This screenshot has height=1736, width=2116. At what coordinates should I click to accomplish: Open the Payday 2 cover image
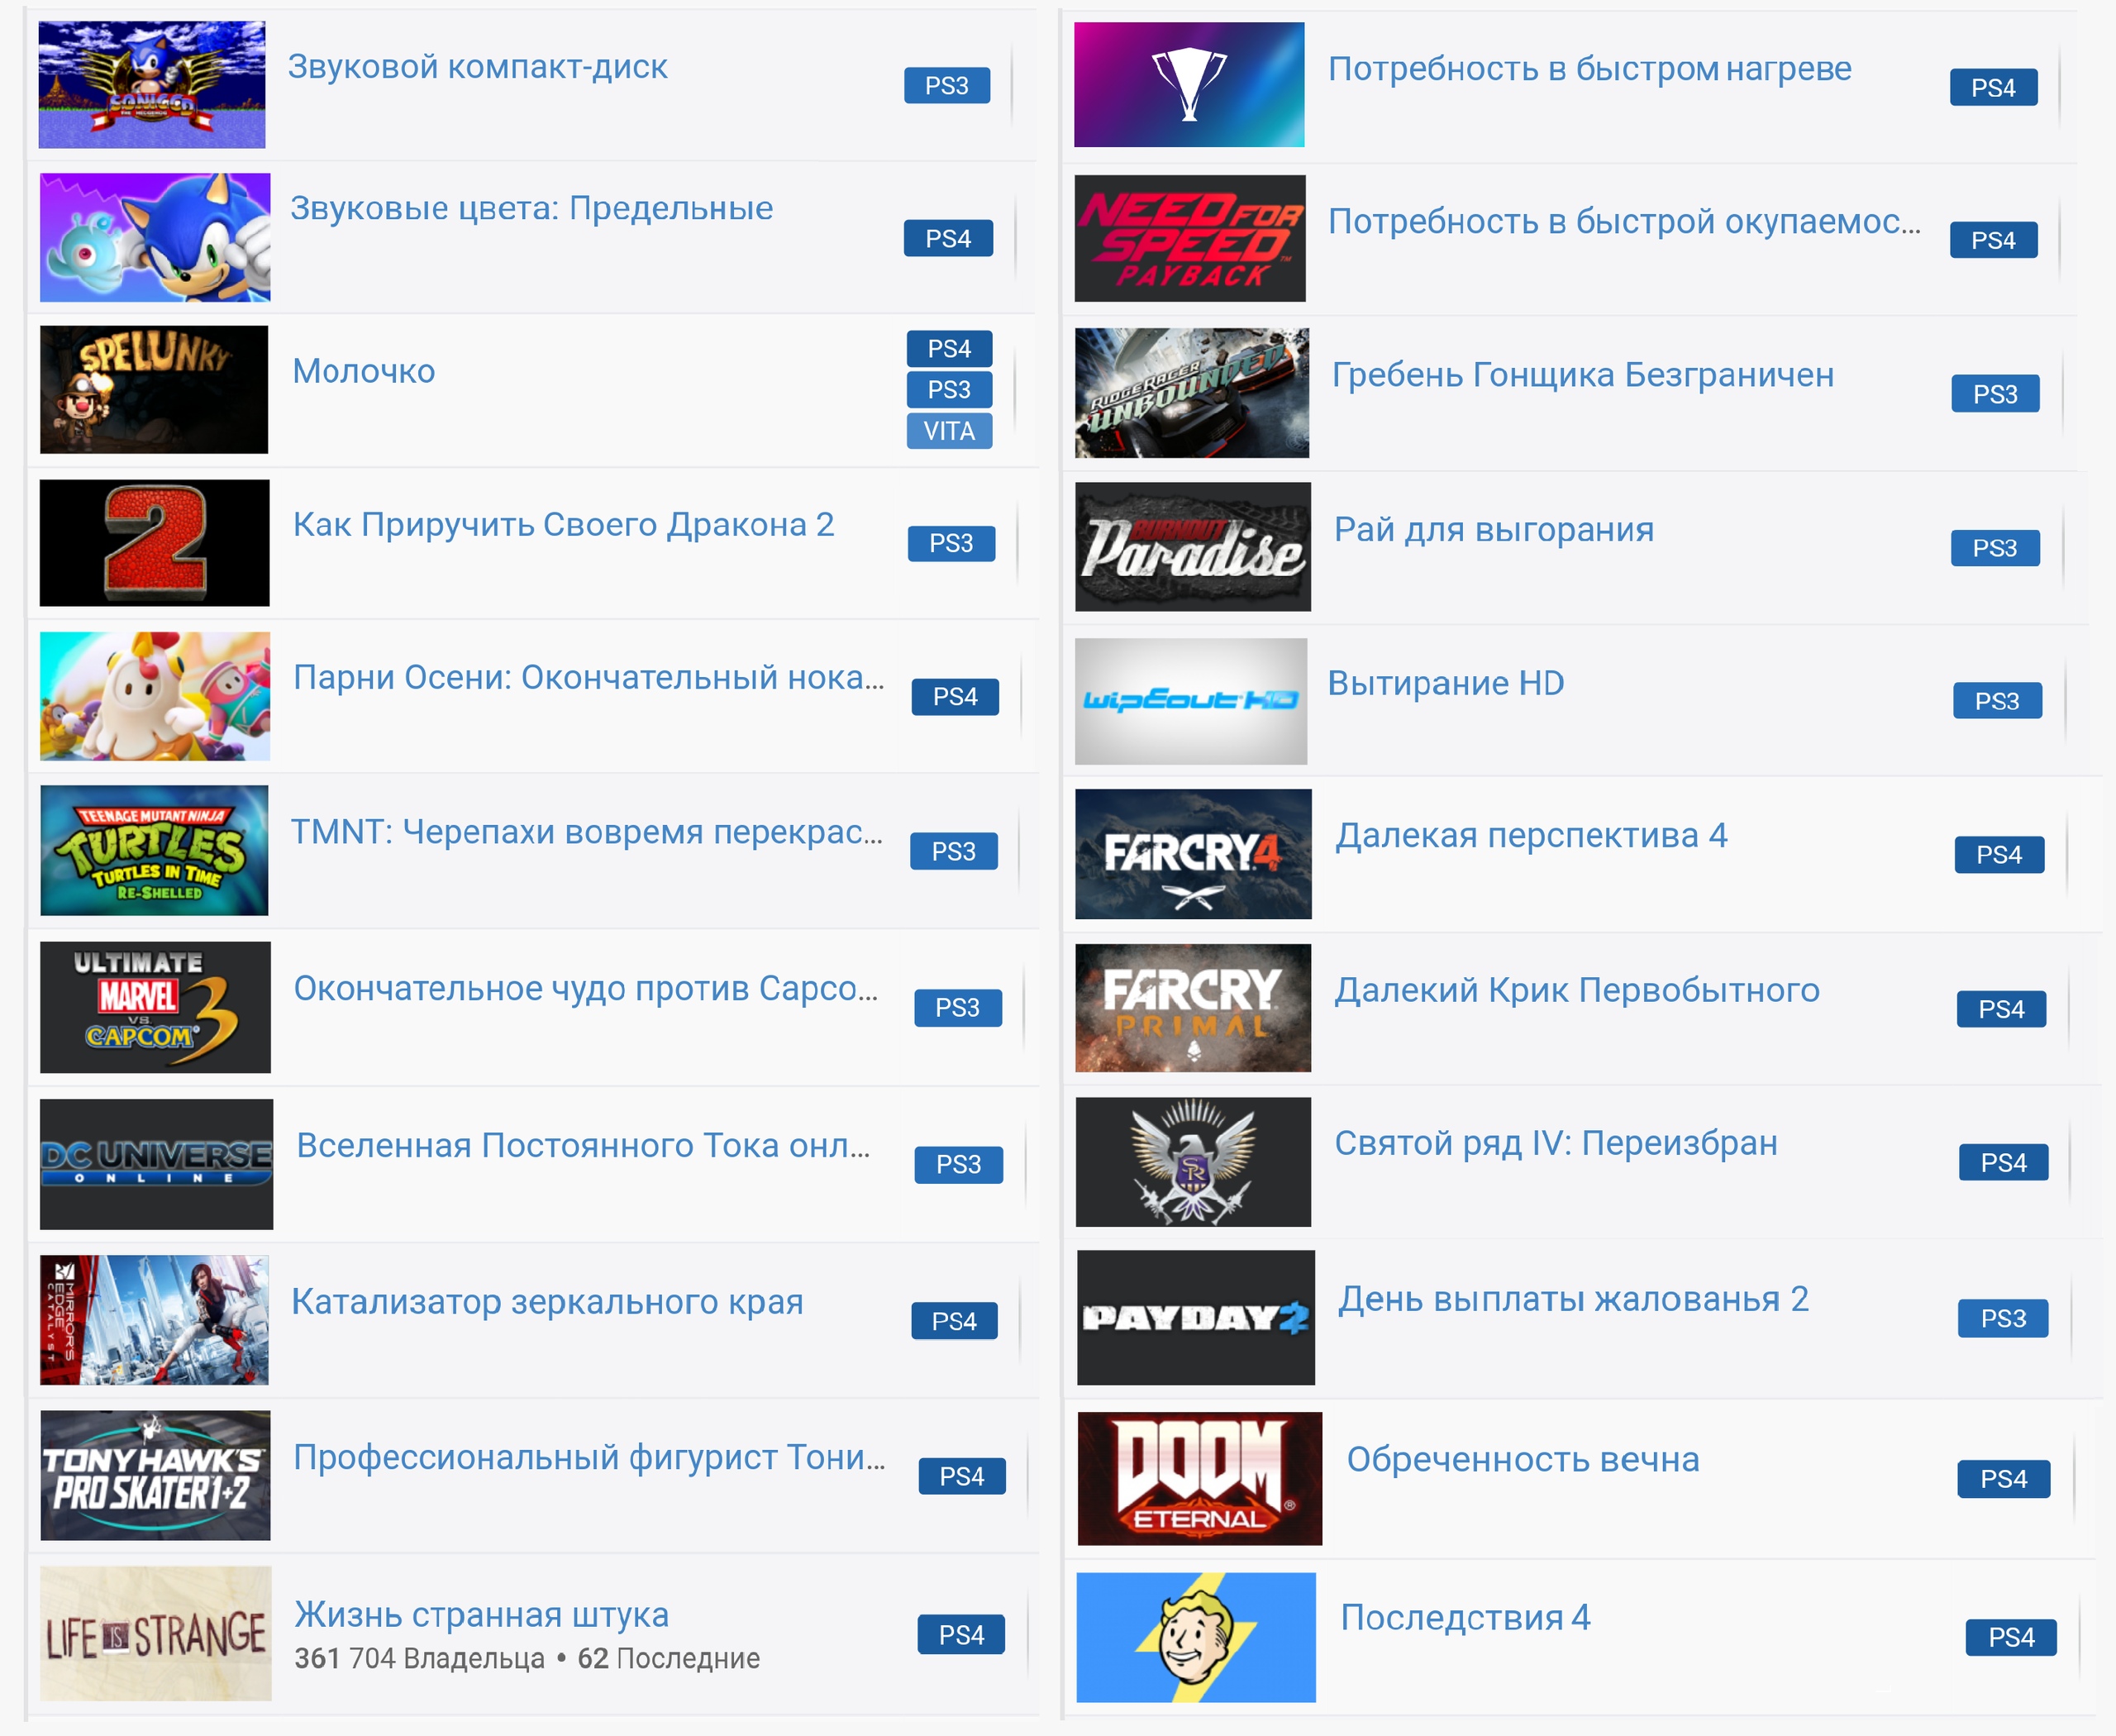1195,1318
